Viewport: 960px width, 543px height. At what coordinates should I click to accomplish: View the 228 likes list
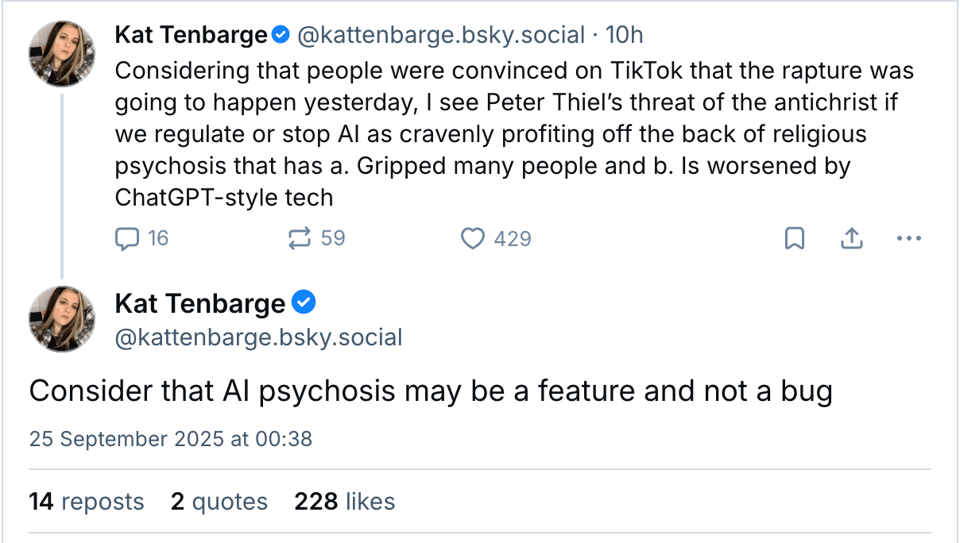coord(344,501)
